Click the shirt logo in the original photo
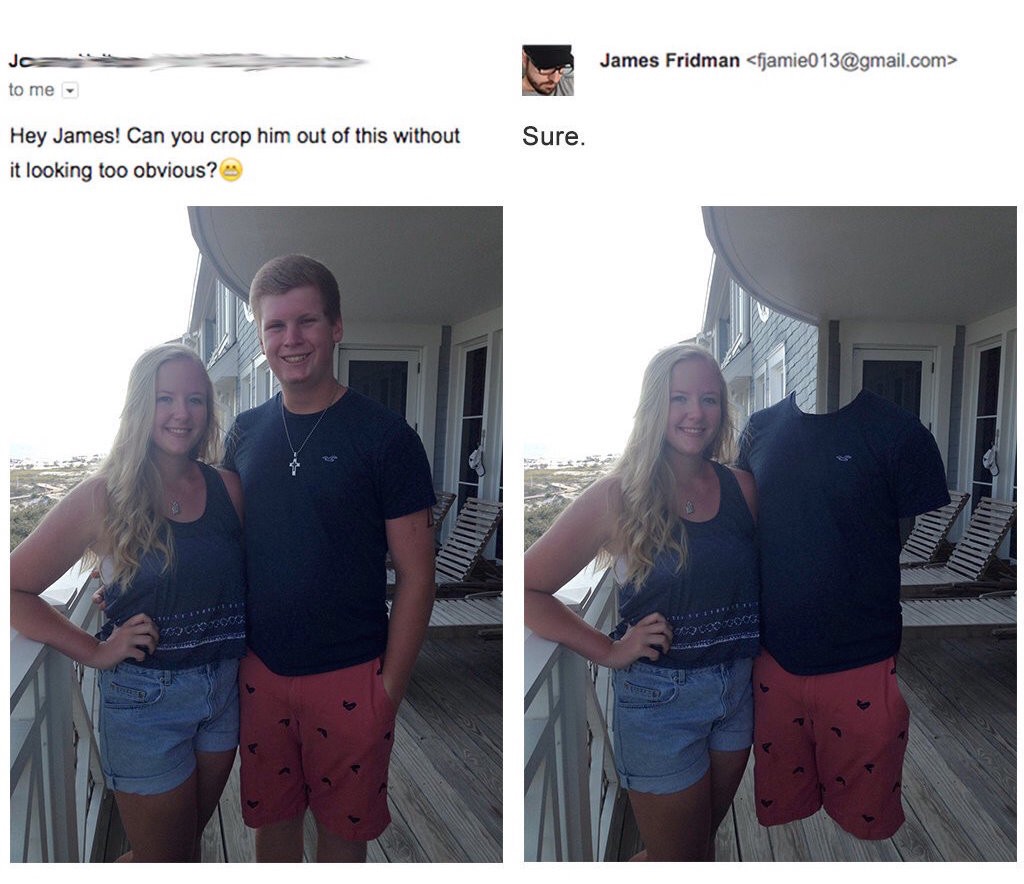 coord(328,459)
